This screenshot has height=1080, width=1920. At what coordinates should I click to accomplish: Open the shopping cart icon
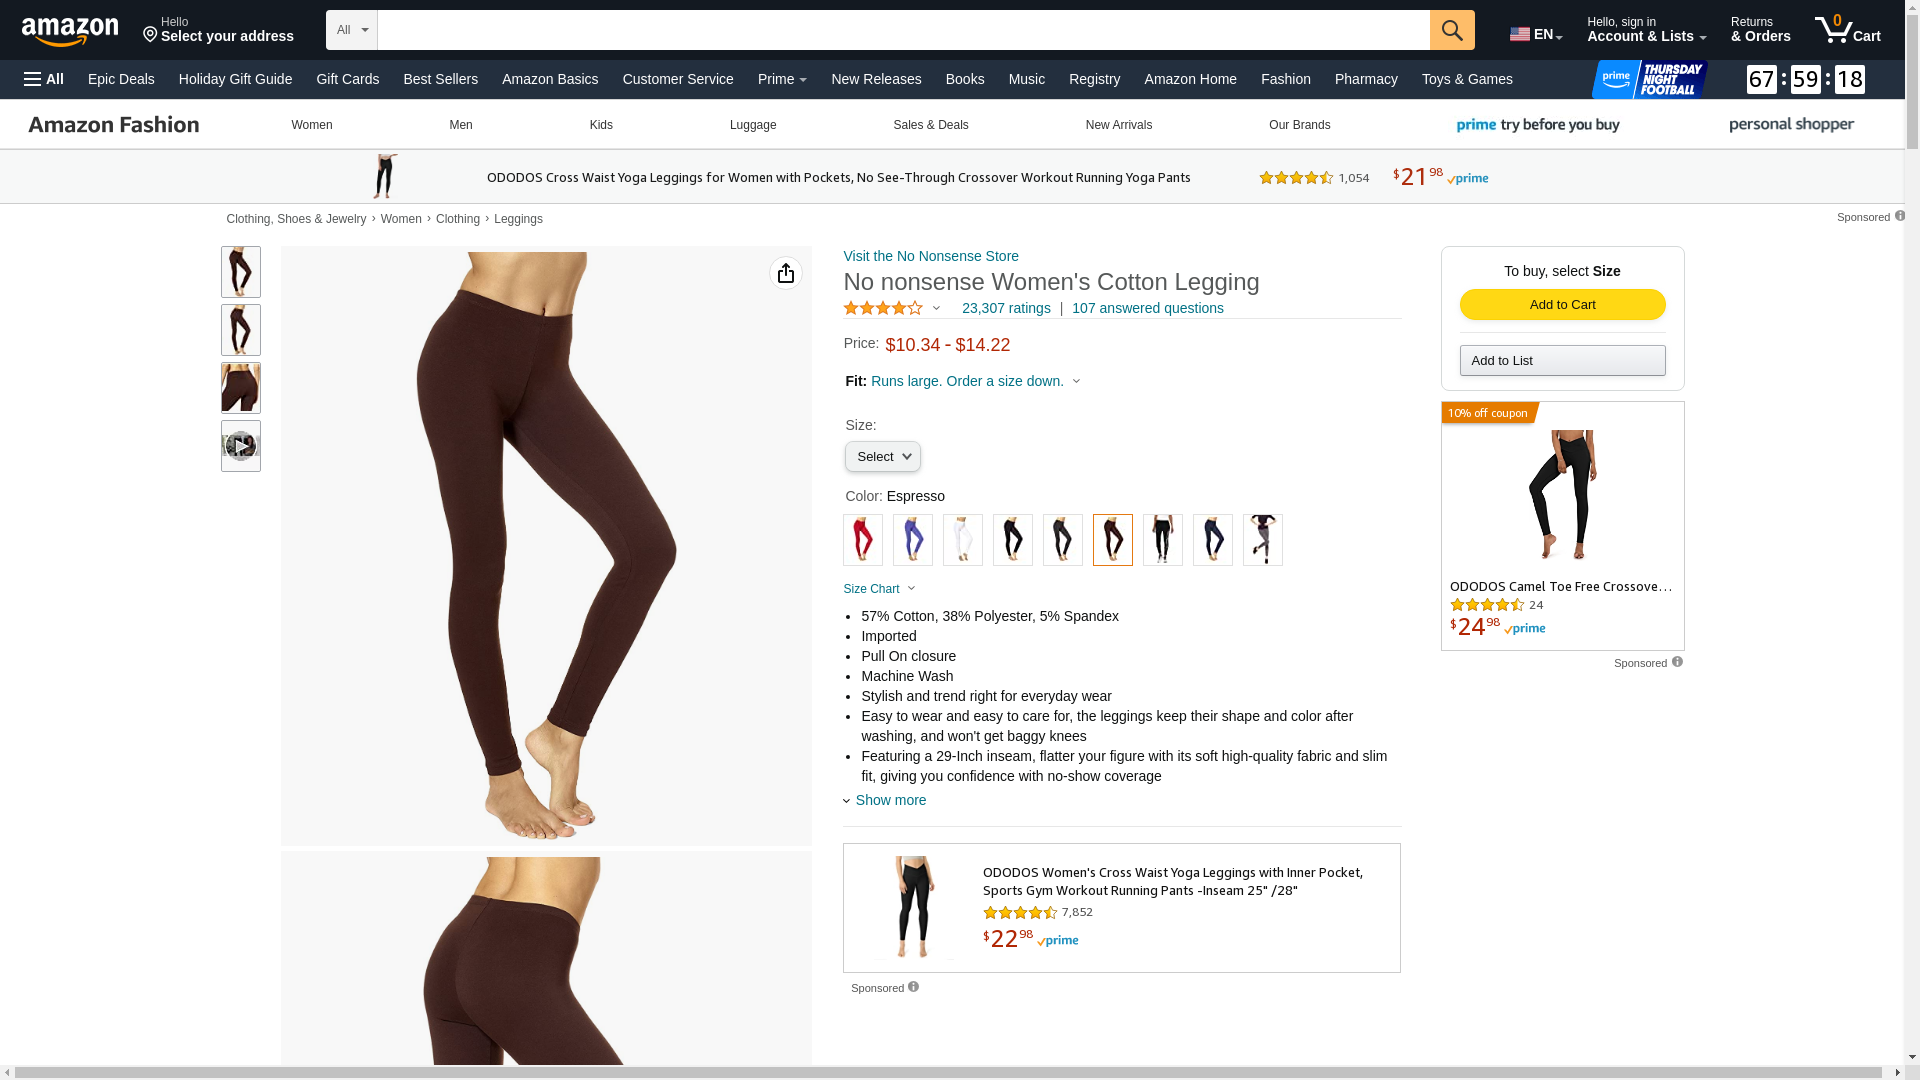coord(1847,30)
